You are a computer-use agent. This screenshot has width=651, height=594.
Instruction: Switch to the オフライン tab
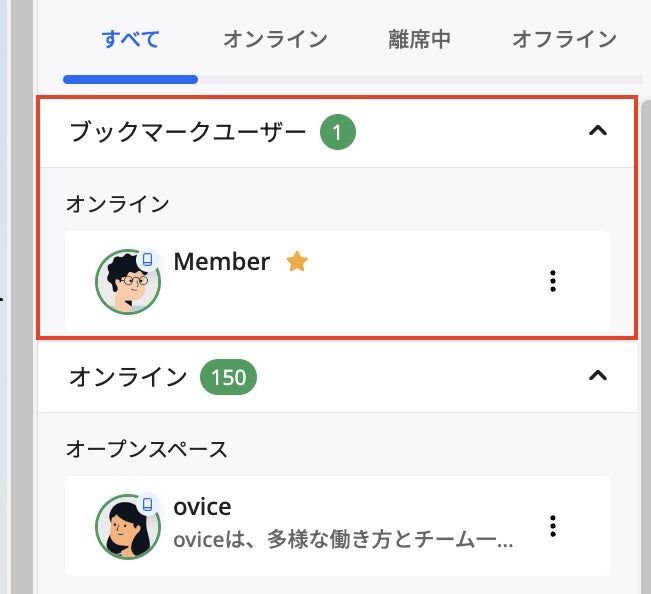pyautogui.click(x=564, y=40)
